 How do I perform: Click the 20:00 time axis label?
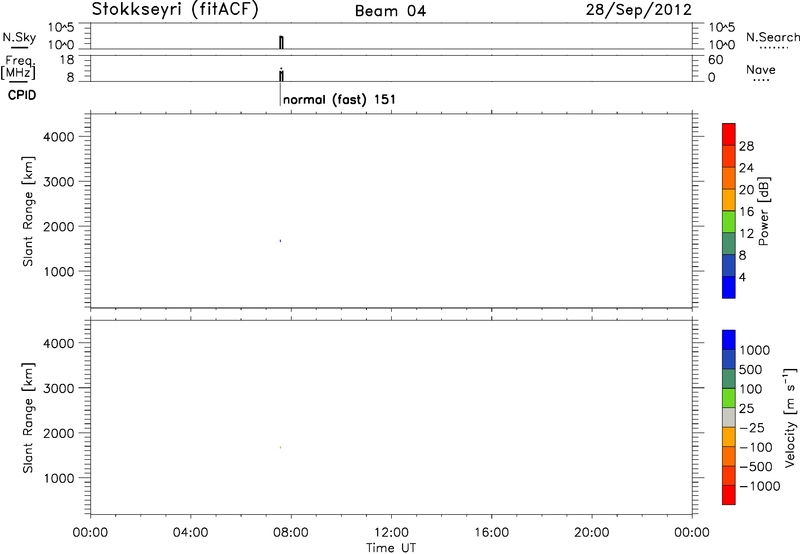click(591, 533)
